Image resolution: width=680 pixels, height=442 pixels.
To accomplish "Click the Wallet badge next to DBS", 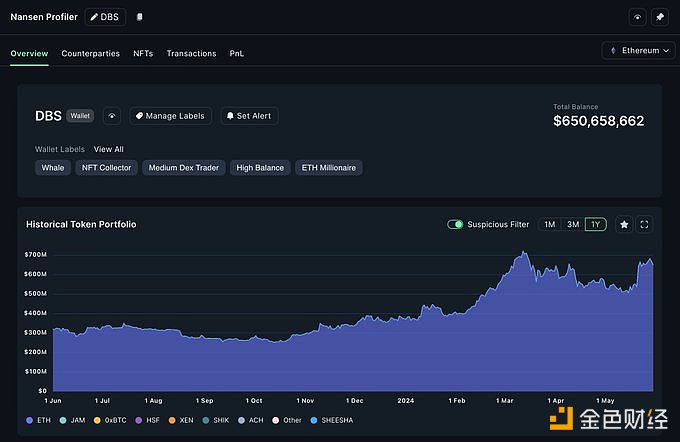I will pos(80,116).
